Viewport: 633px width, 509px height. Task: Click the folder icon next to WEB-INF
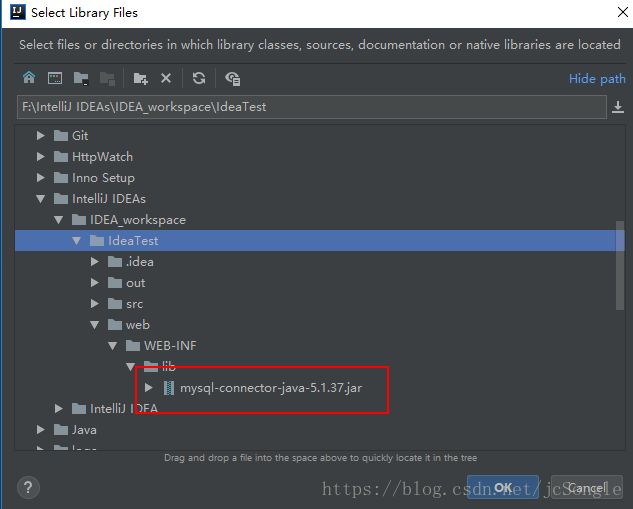(133, 346)
